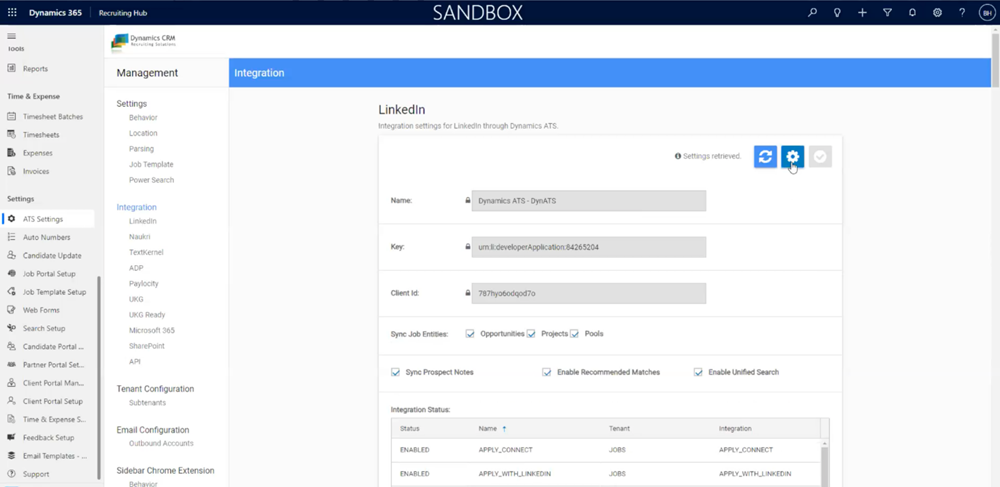Viewport: 1000px width, 487px height.
Task: Open the Paylocity integration menu item
Action: click(x=143, y=284)
